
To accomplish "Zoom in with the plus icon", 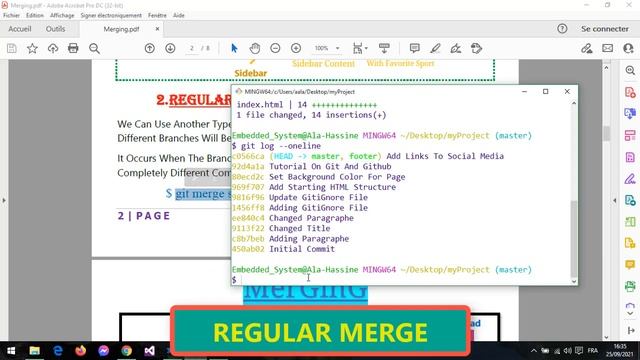I will pos(296,49).
